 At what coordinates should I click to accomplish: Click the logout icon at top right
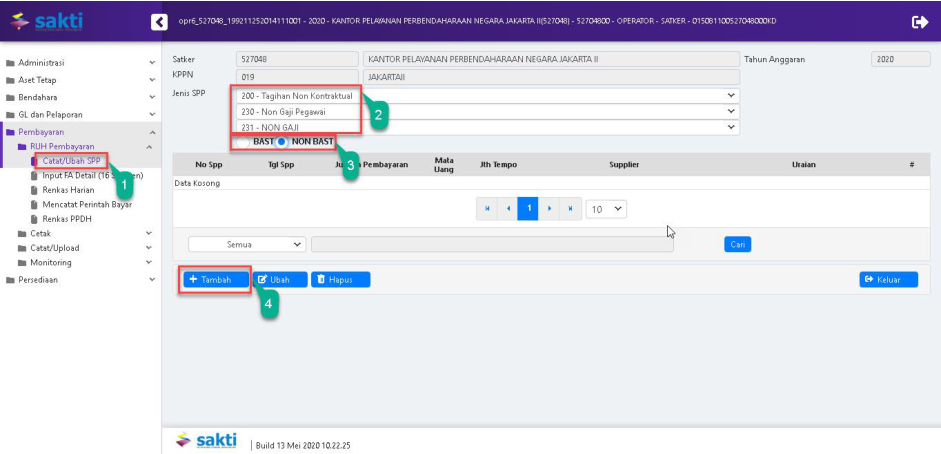[x=920, y=21]
